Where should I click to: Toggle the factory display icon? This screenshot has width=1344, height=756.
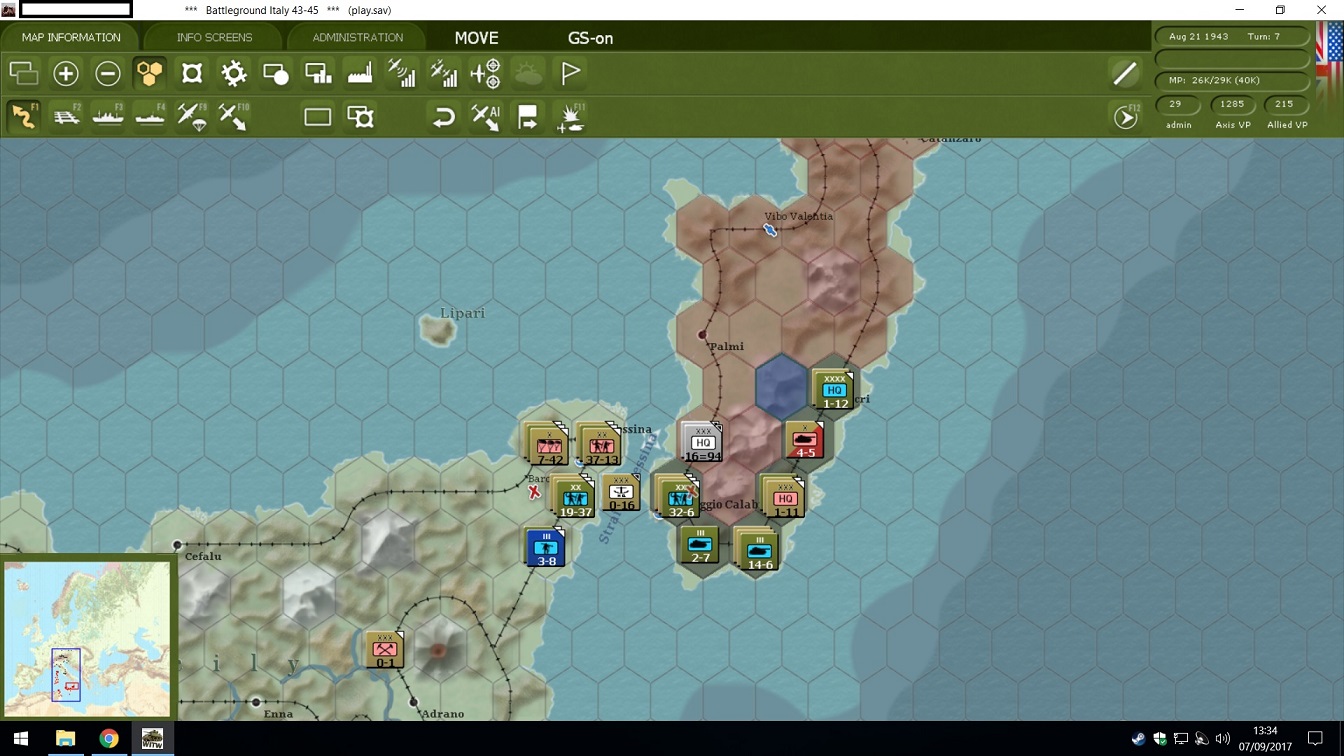(360, 73)
